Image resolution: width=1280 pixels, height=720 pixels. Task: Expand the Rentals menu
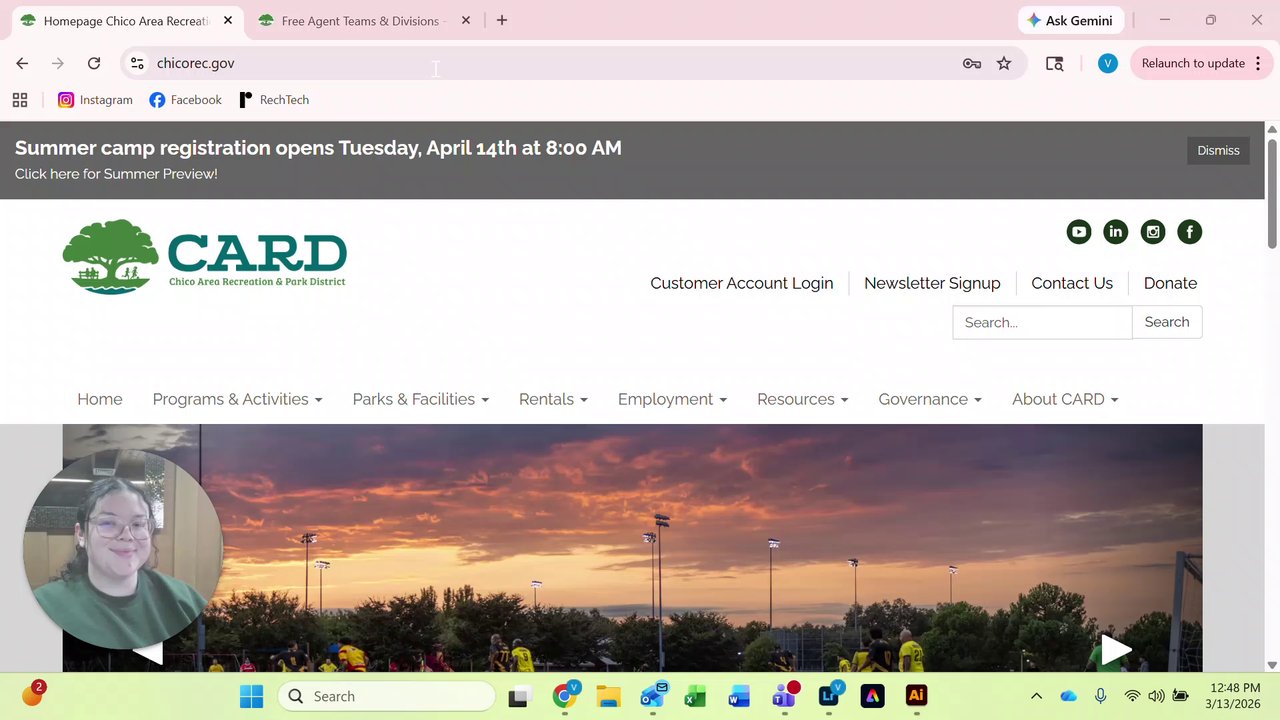click(x=553, y=399)
